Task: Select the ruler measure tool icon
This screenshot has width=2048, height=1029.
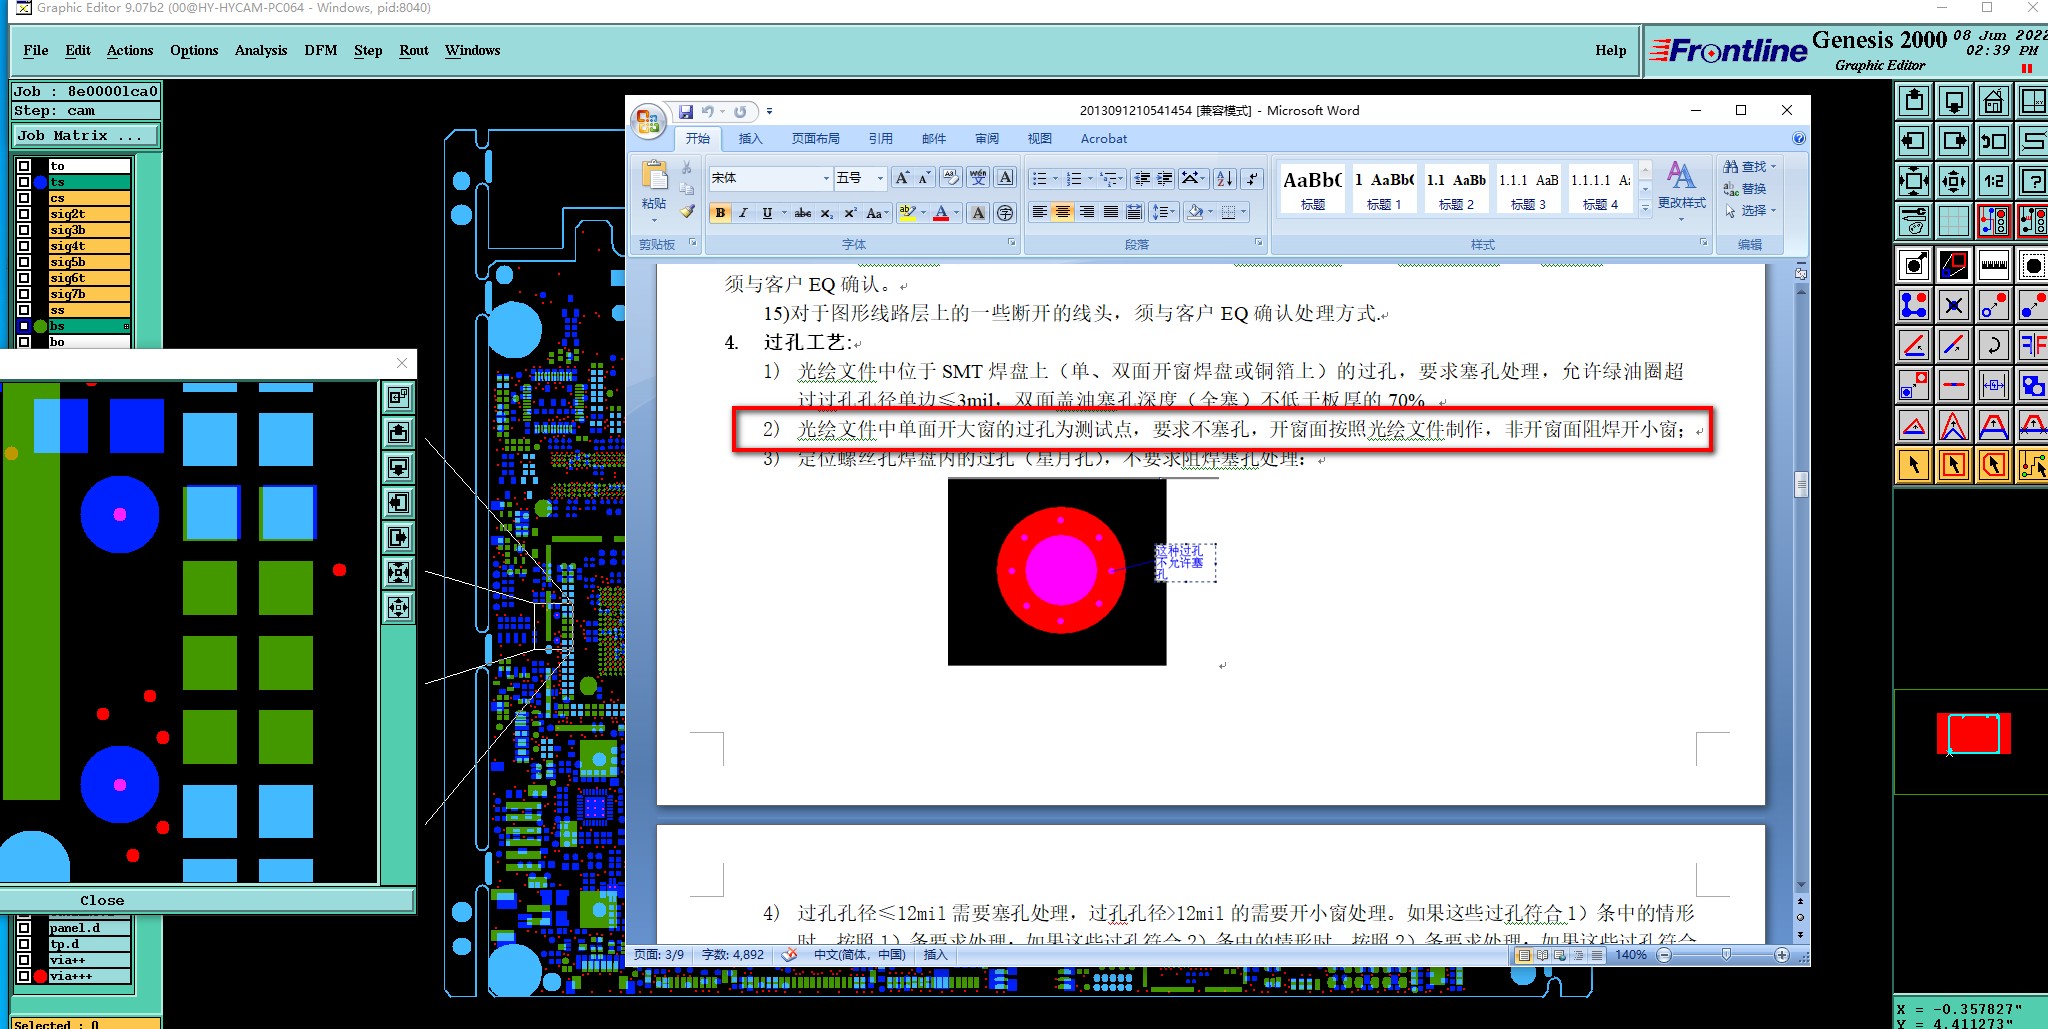Action: pos(1993,265)
